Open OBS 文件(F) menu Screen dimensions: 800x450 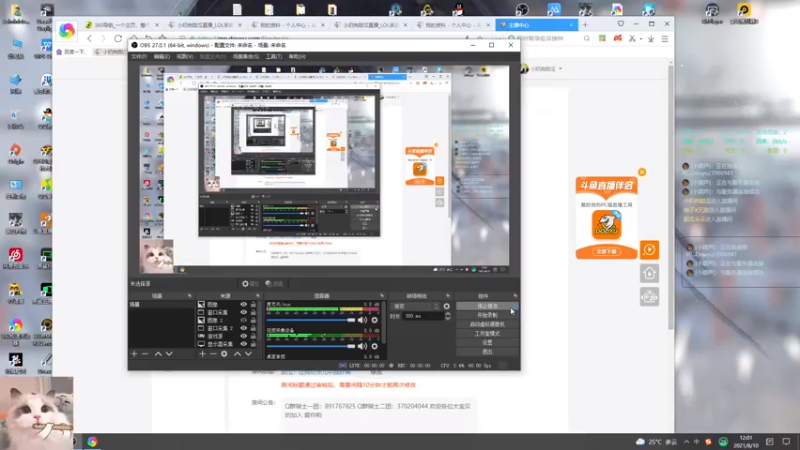tap(139, 57)
